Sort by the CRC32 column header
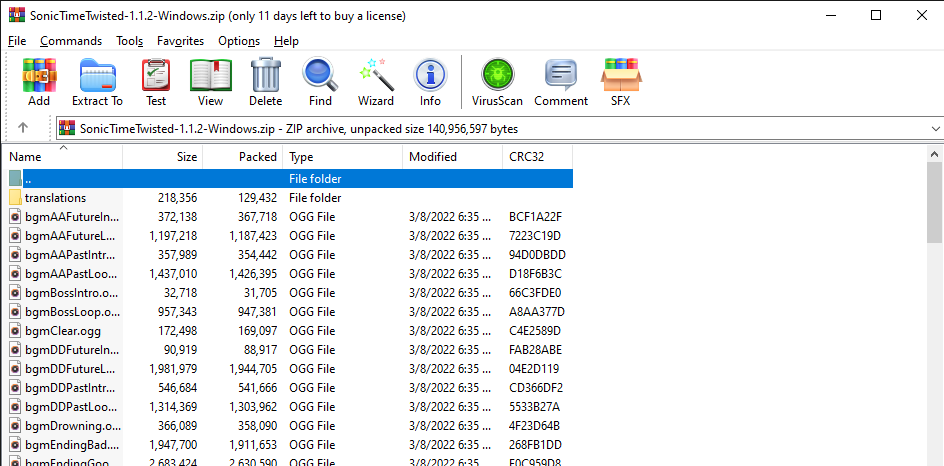The height and width of the screenshot is (466, 944). (537, 157)
